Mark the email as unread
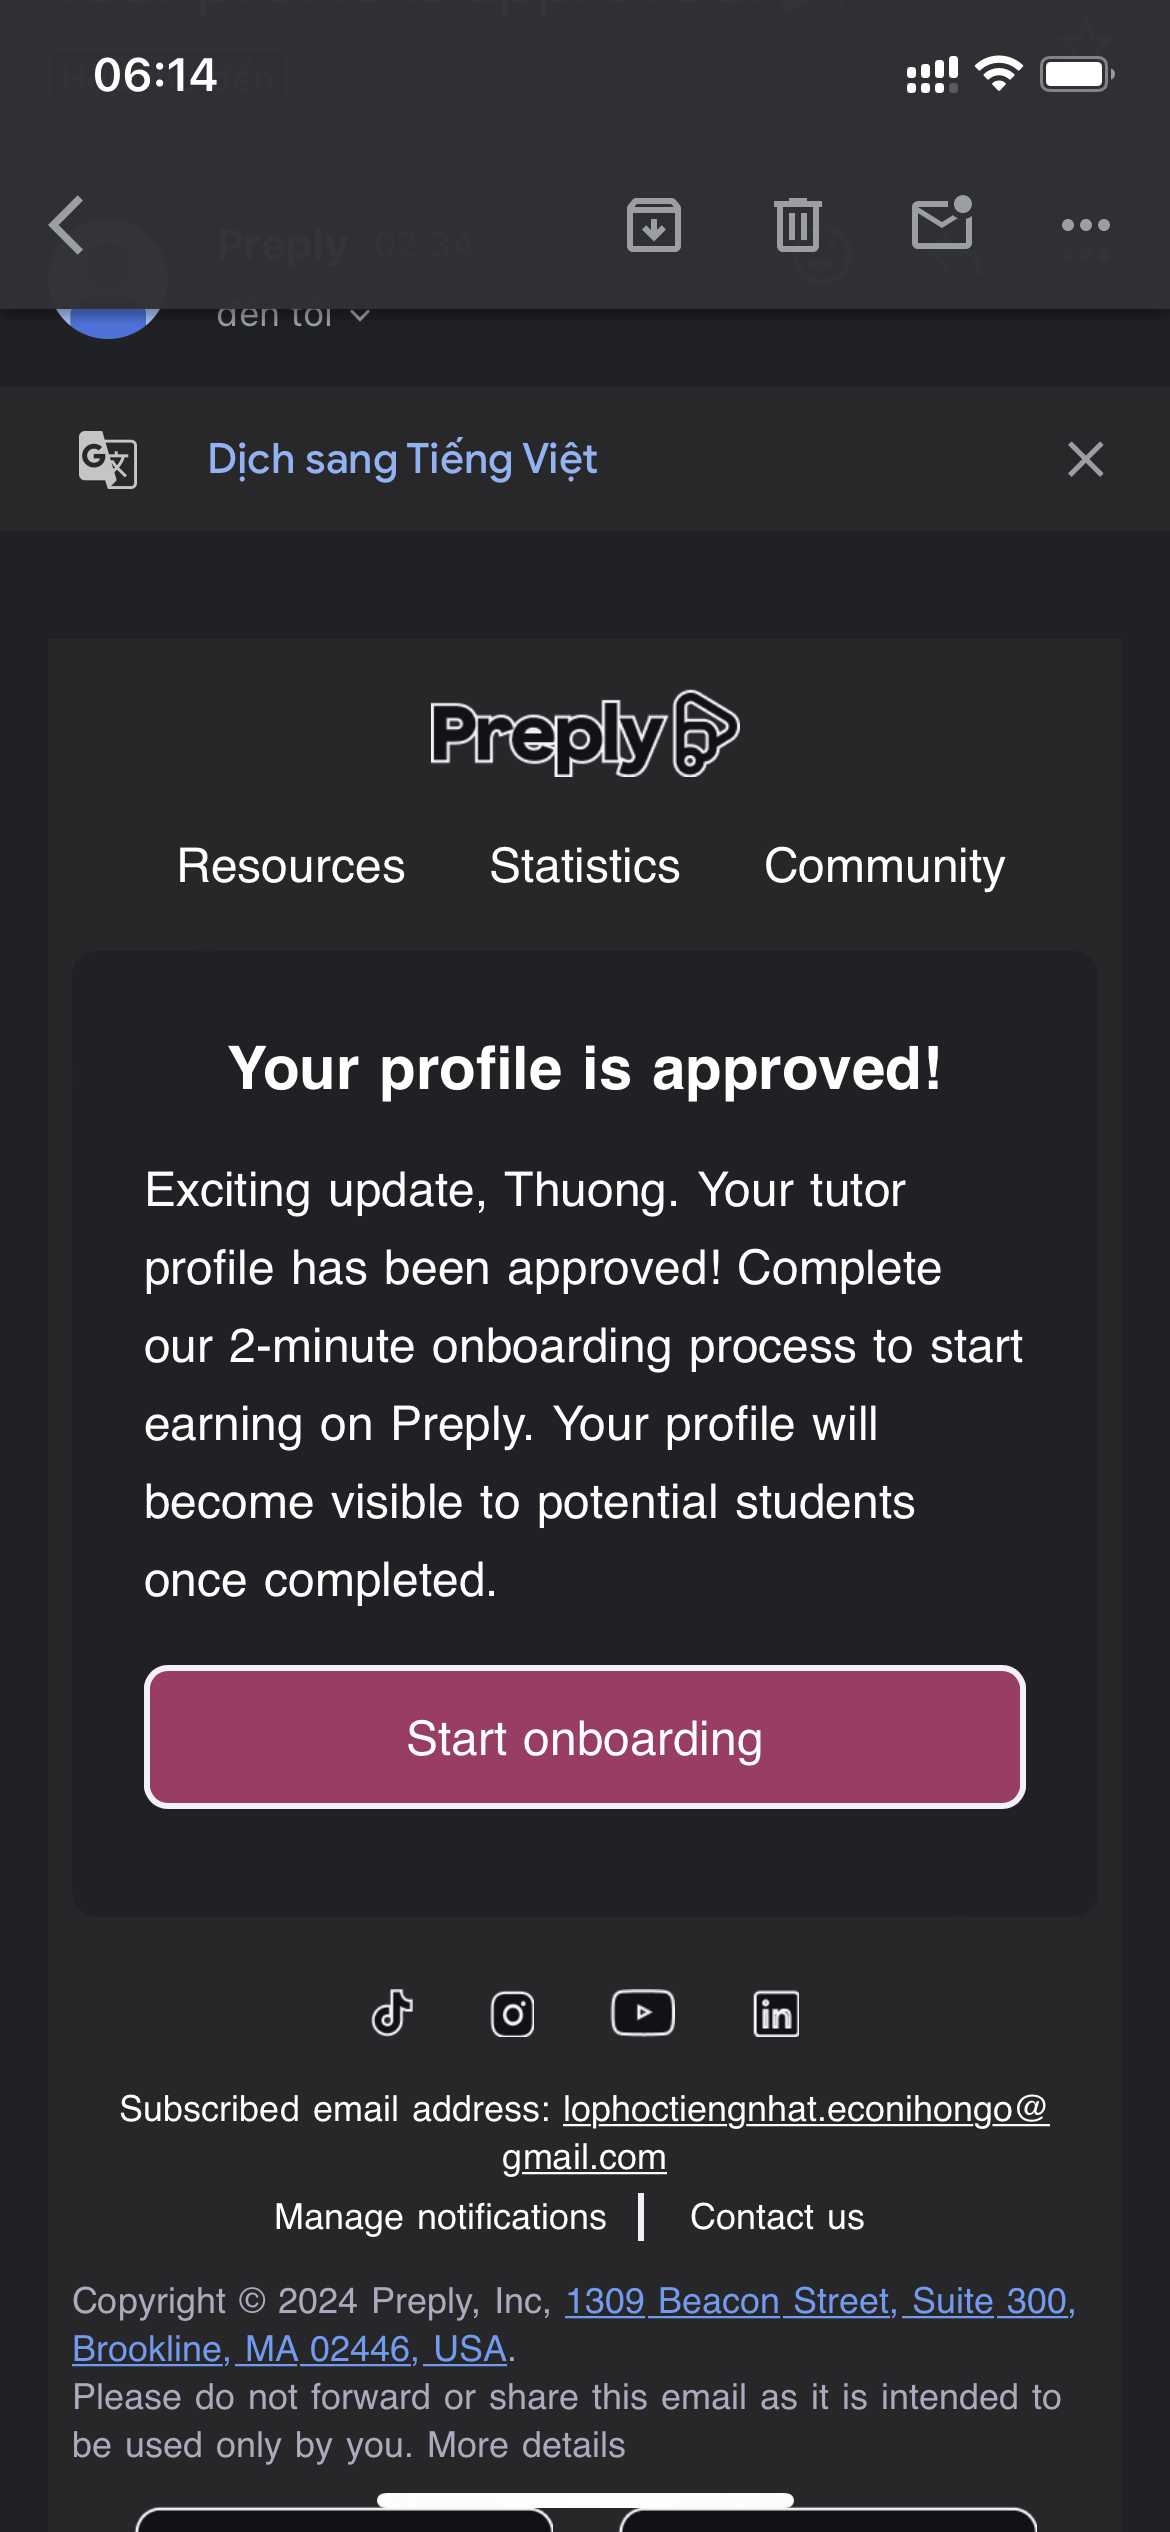 942,223
